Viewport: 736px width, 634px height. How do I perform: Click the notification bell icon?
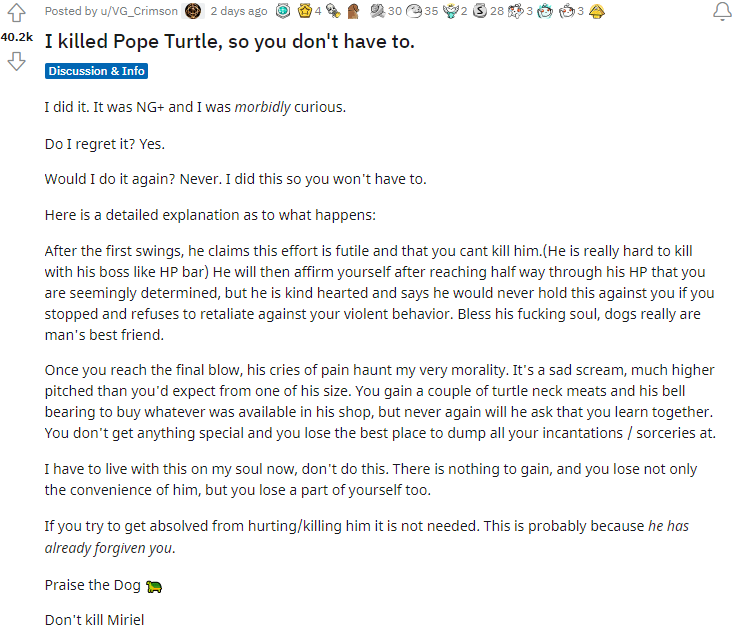[722, 11]
